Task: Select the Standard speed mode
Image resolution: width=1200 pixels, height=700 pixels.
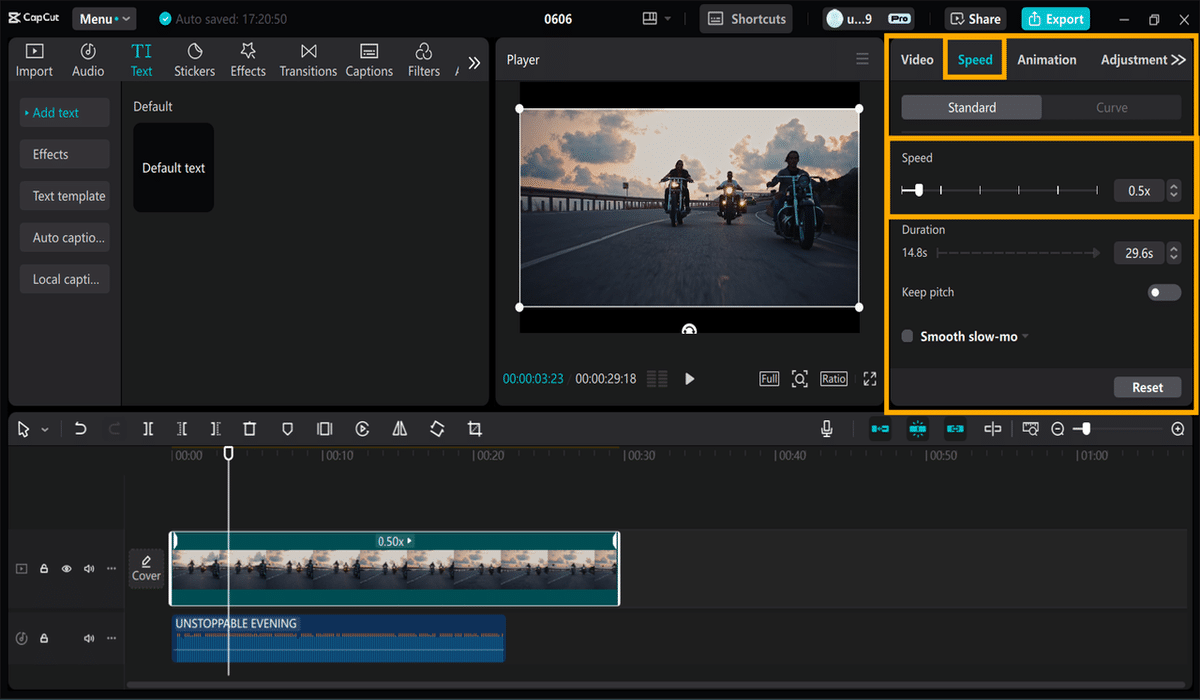Action: [x=972, y=108]
